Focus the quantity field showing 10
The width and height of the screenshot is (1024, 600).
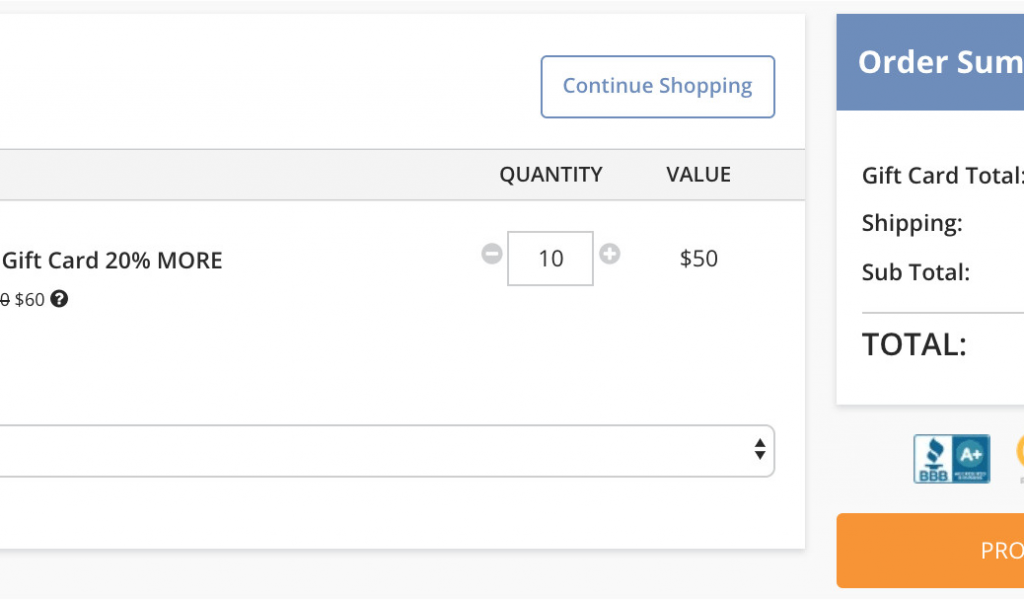tap(551, 259)
